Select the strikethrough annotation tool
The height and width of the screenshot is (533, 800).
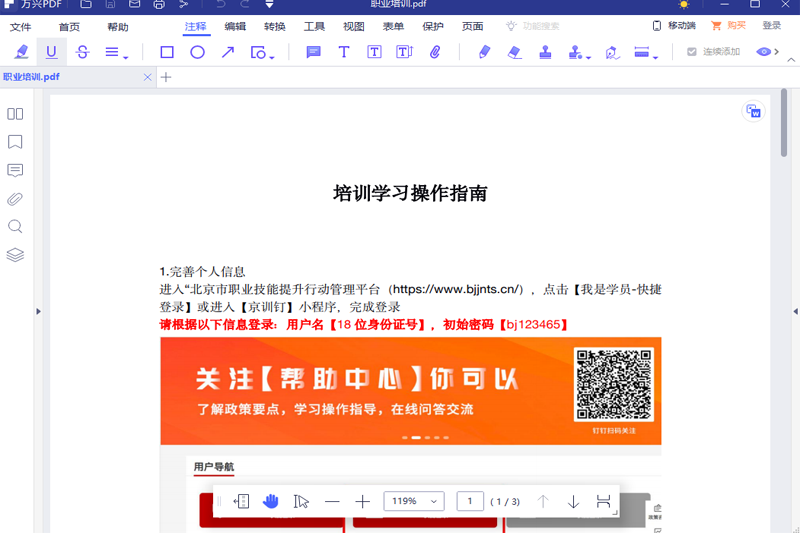(x=82, y=52)
